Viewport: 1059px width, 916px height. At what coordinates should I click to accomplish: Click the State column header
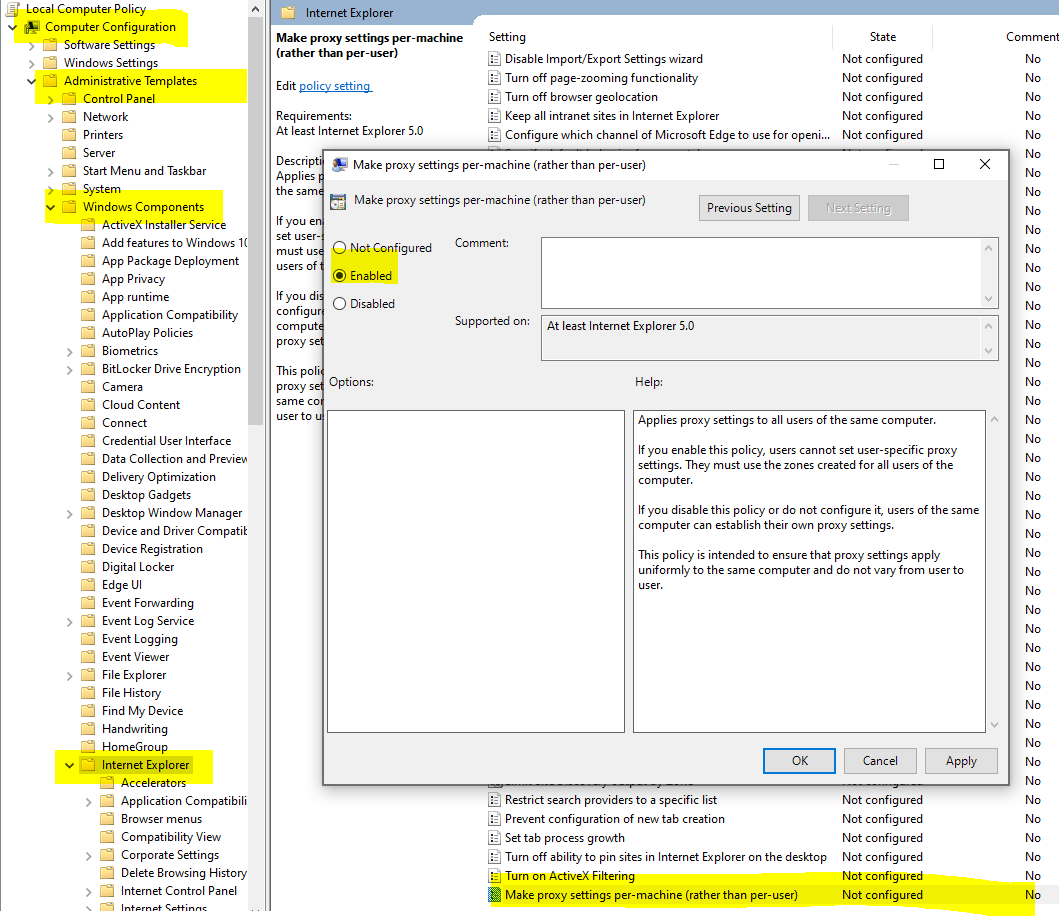[883, 37]
